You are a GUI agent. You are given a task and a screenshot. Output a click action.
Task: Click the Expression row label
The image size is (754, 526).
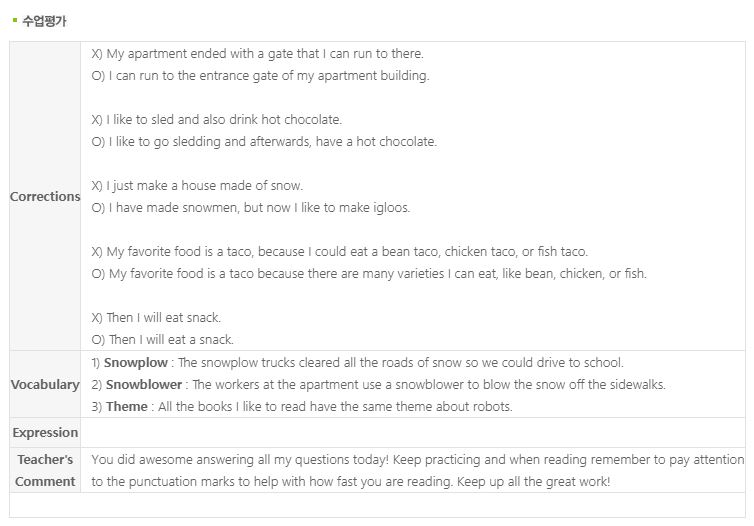click(45, 432)
